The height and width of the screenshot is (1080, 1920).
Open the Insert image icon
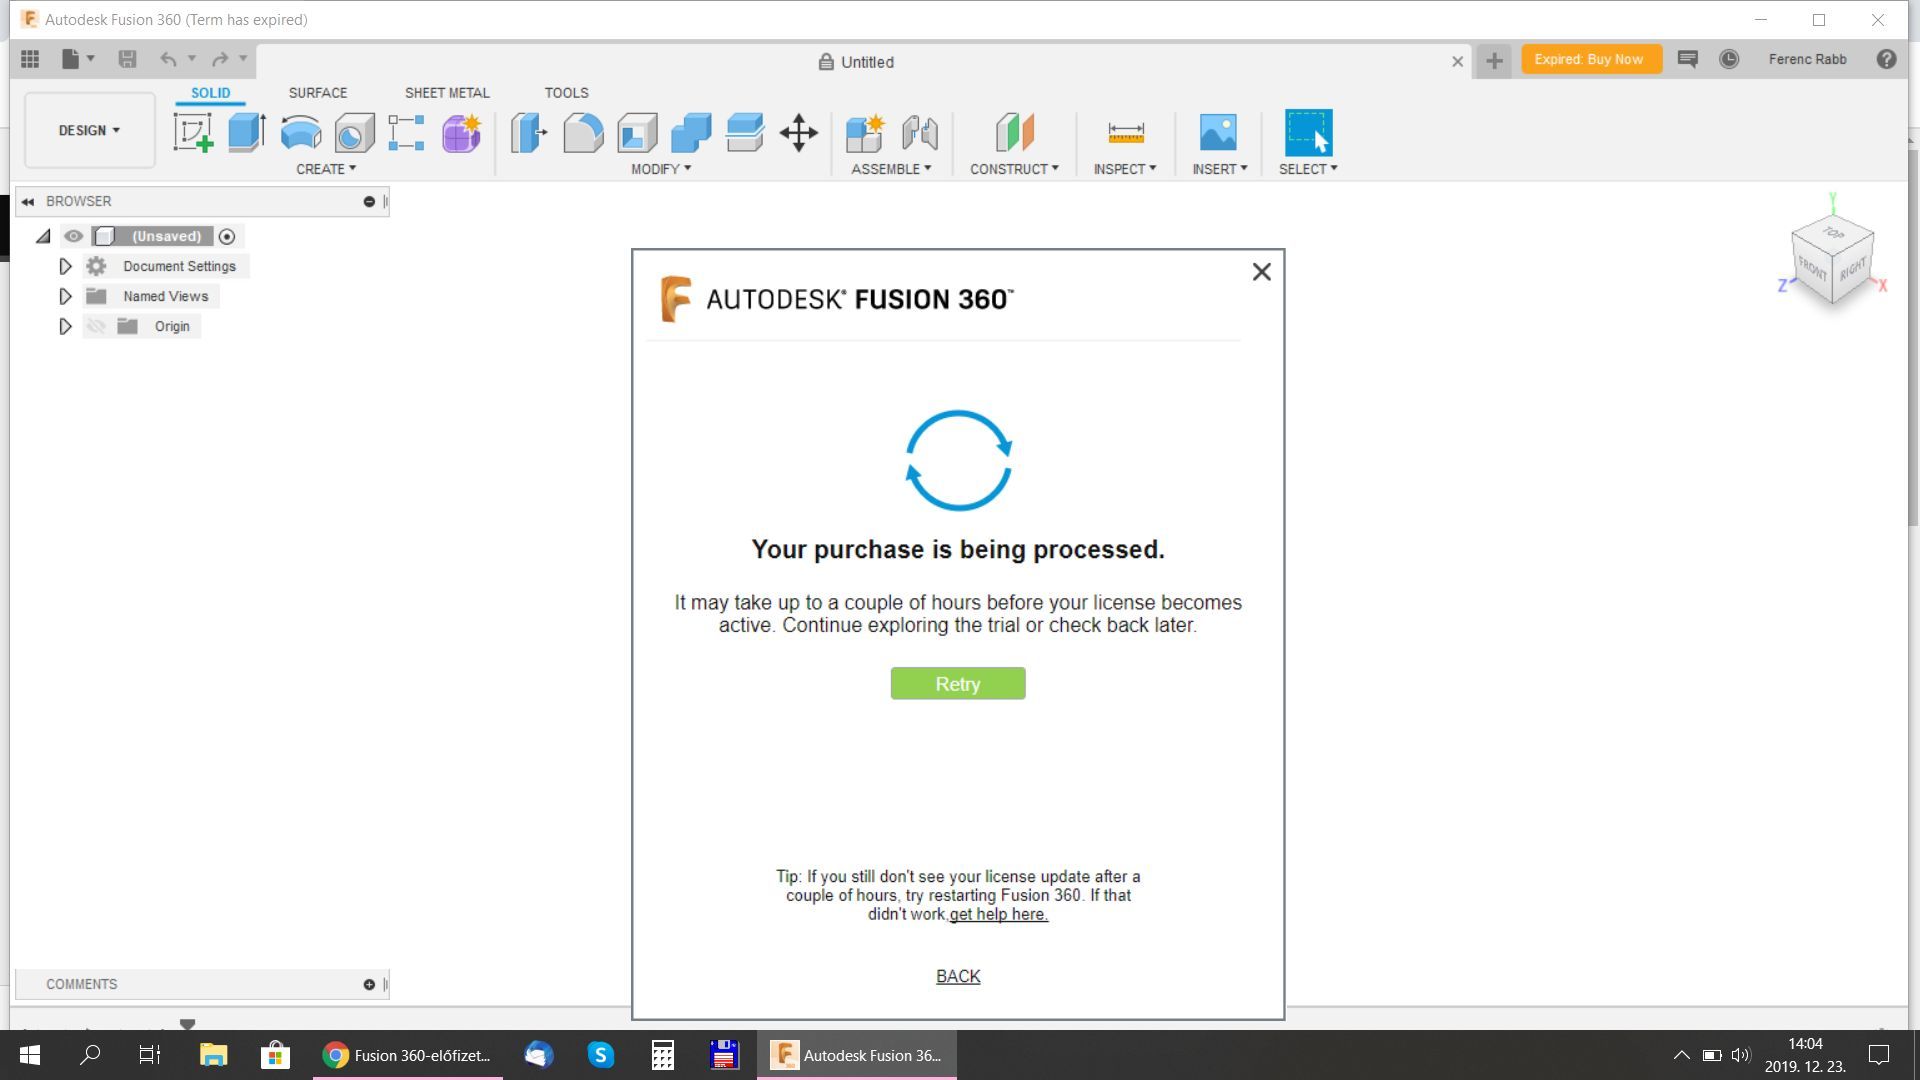tap(1217, 132)
